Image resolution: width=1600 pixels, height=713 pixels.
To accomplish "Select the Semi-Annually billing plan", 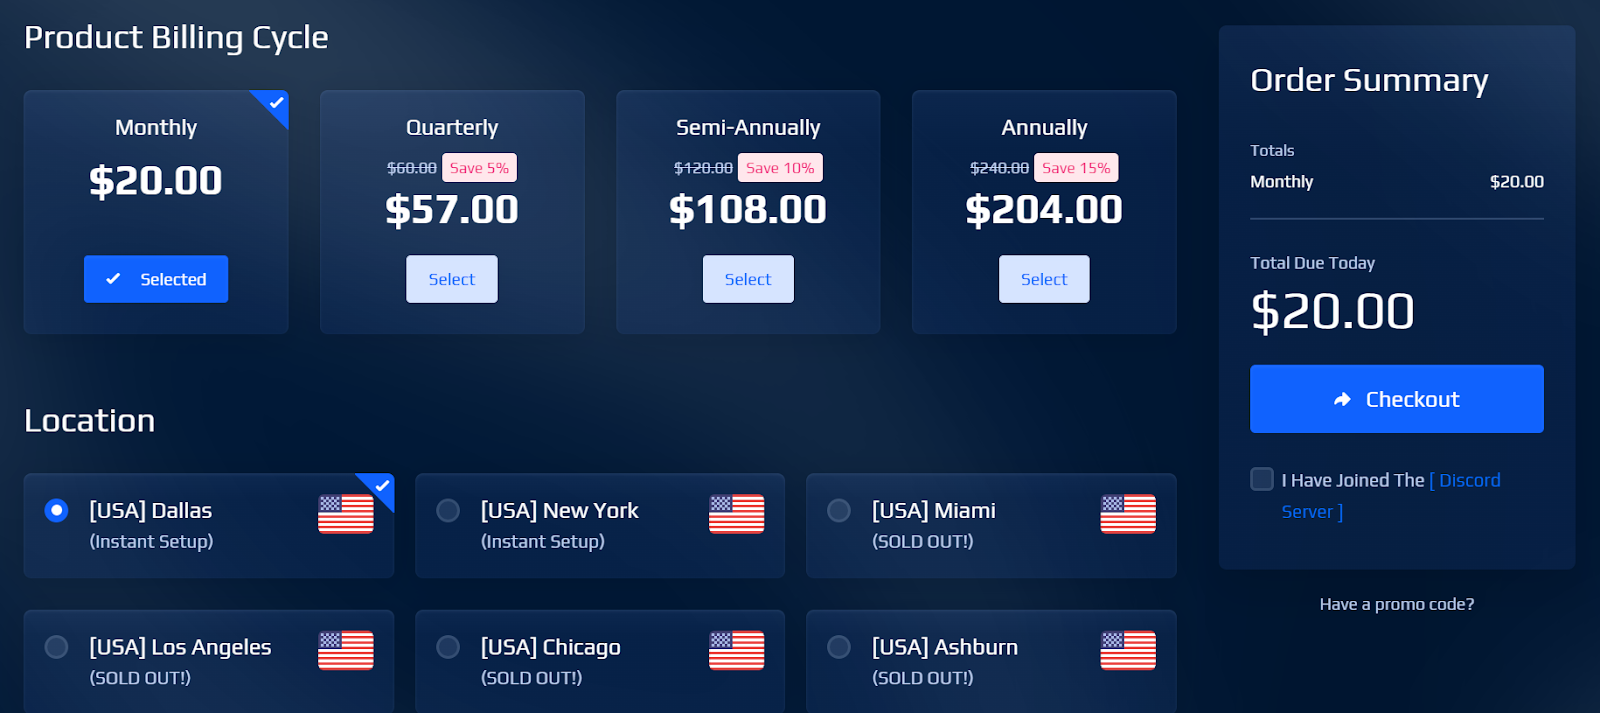I will click(748, 279).
